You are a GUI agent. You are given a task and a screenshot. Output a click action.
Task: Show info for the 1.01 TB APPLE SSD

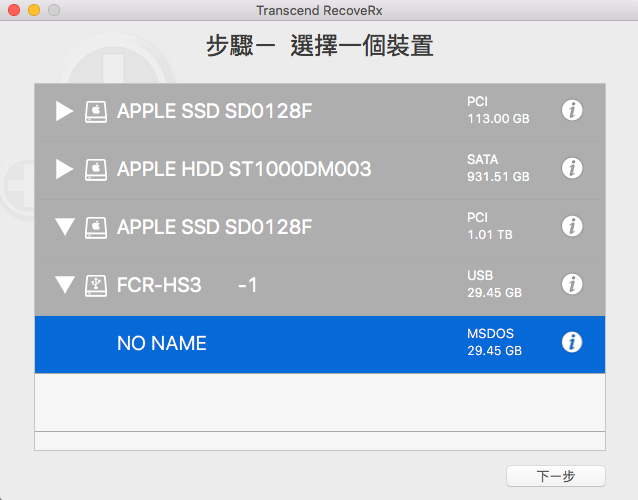pyautogui.click(x=572, y=226)
